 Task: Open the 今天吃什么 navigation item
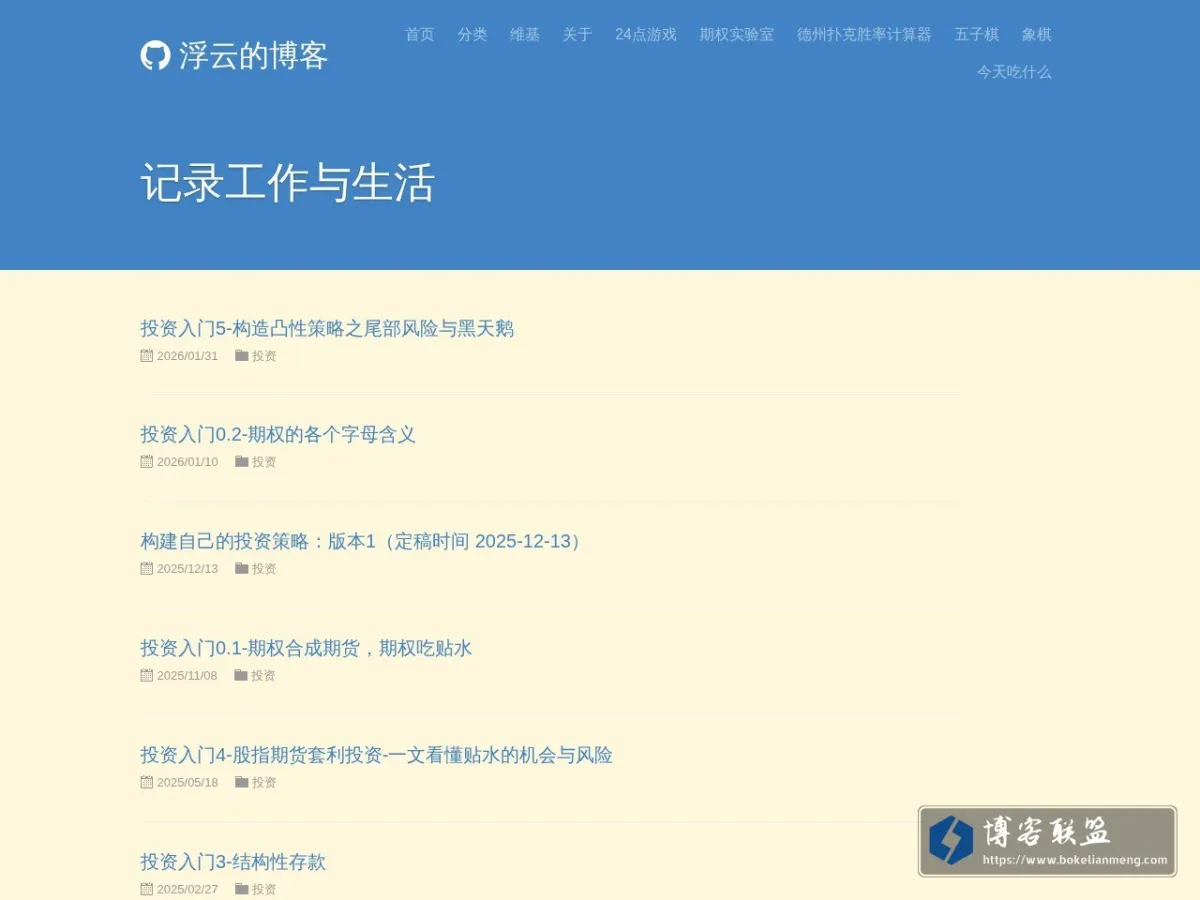1014,72
